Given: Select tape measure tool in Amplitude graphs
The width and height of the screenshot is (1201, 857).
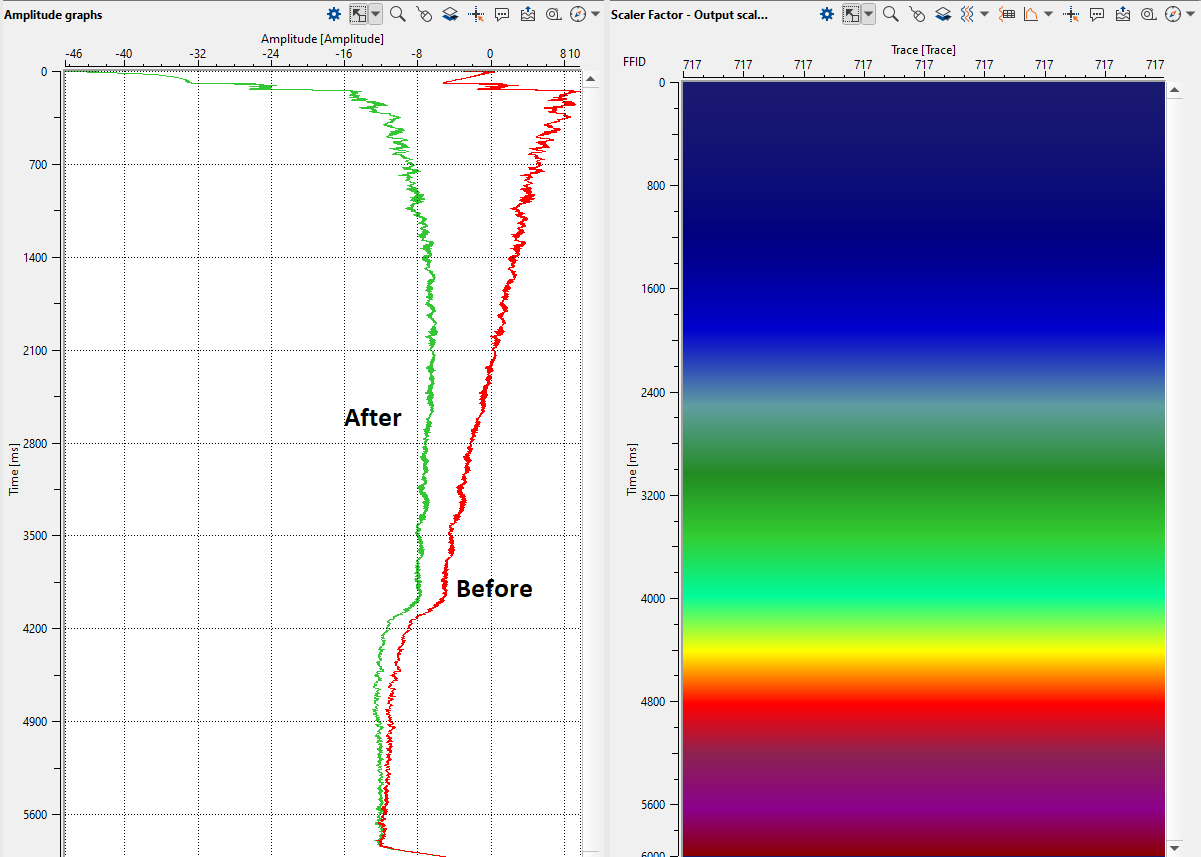Looking at the screenshot, I should coord(553,14).
